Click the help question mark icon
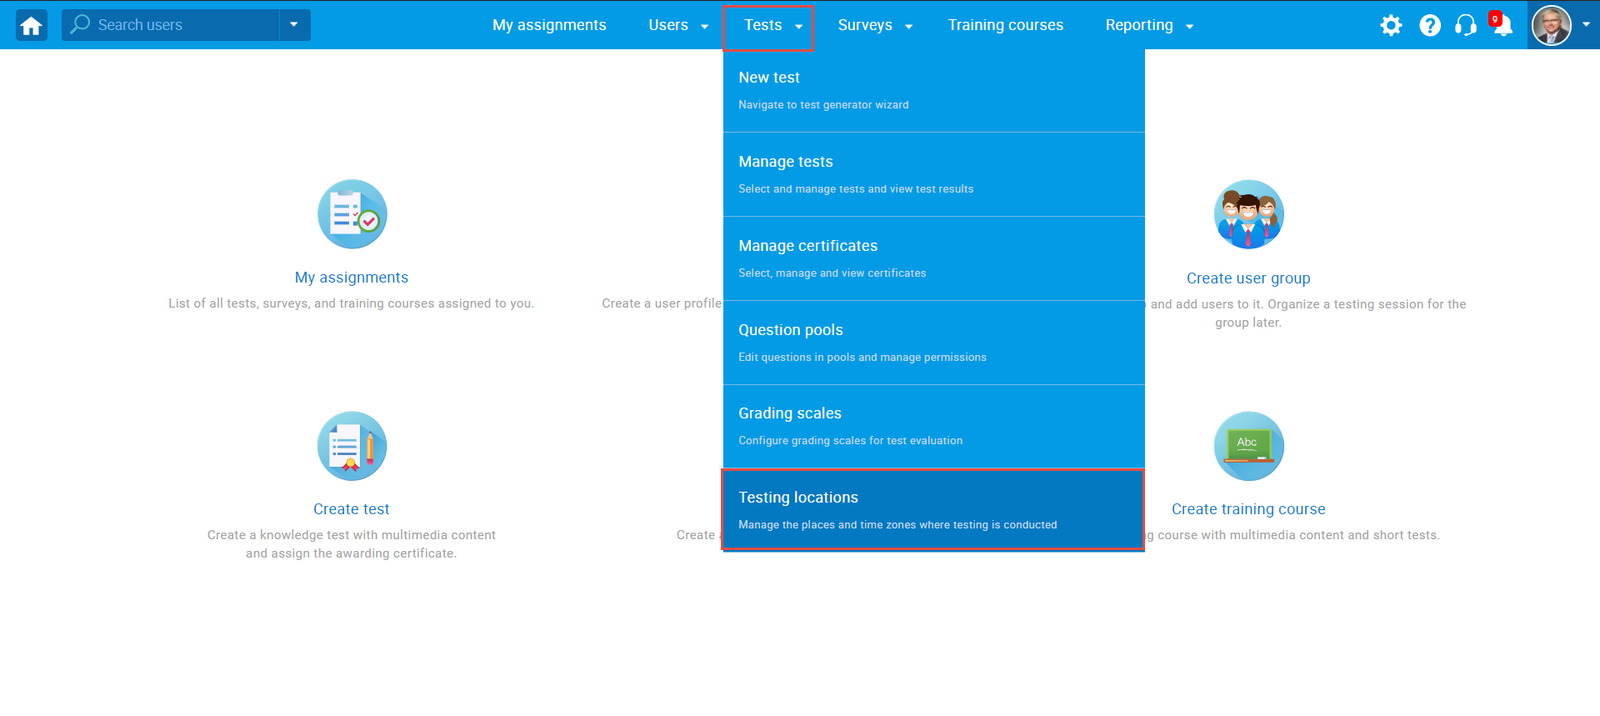1600x716 pixels. tap(1430, 25)
